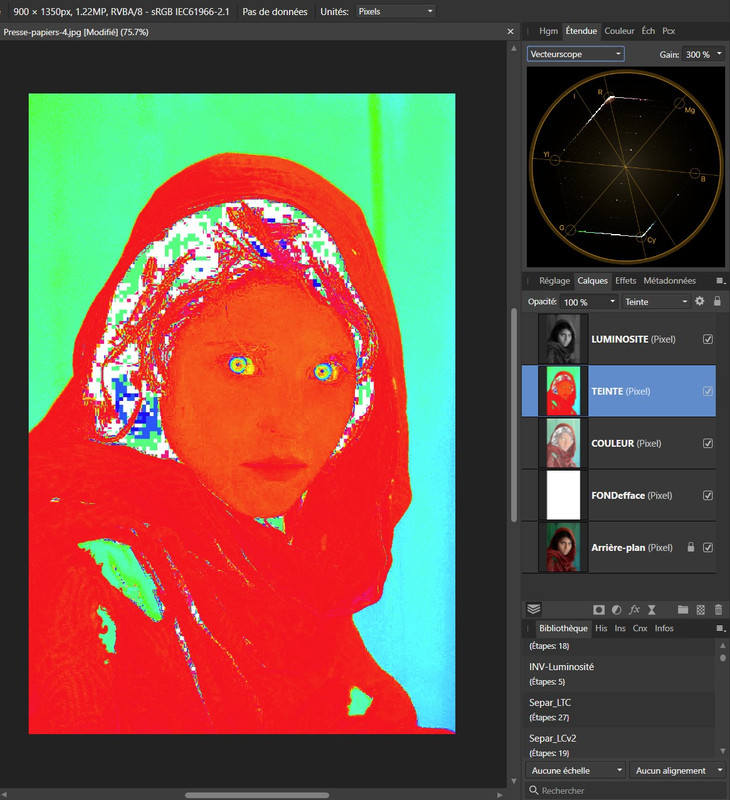Click the lock icon on Arrière-plan layer

point(691,547)
